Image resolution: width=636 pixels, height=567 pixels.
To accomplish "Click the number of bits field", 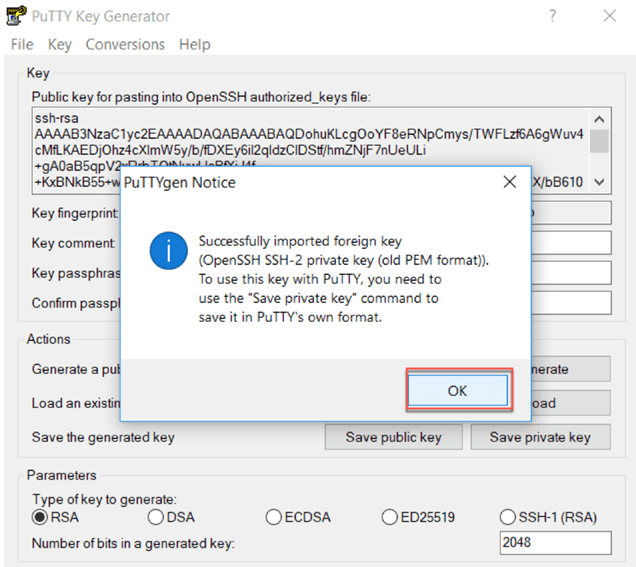I will coord(555,542).
